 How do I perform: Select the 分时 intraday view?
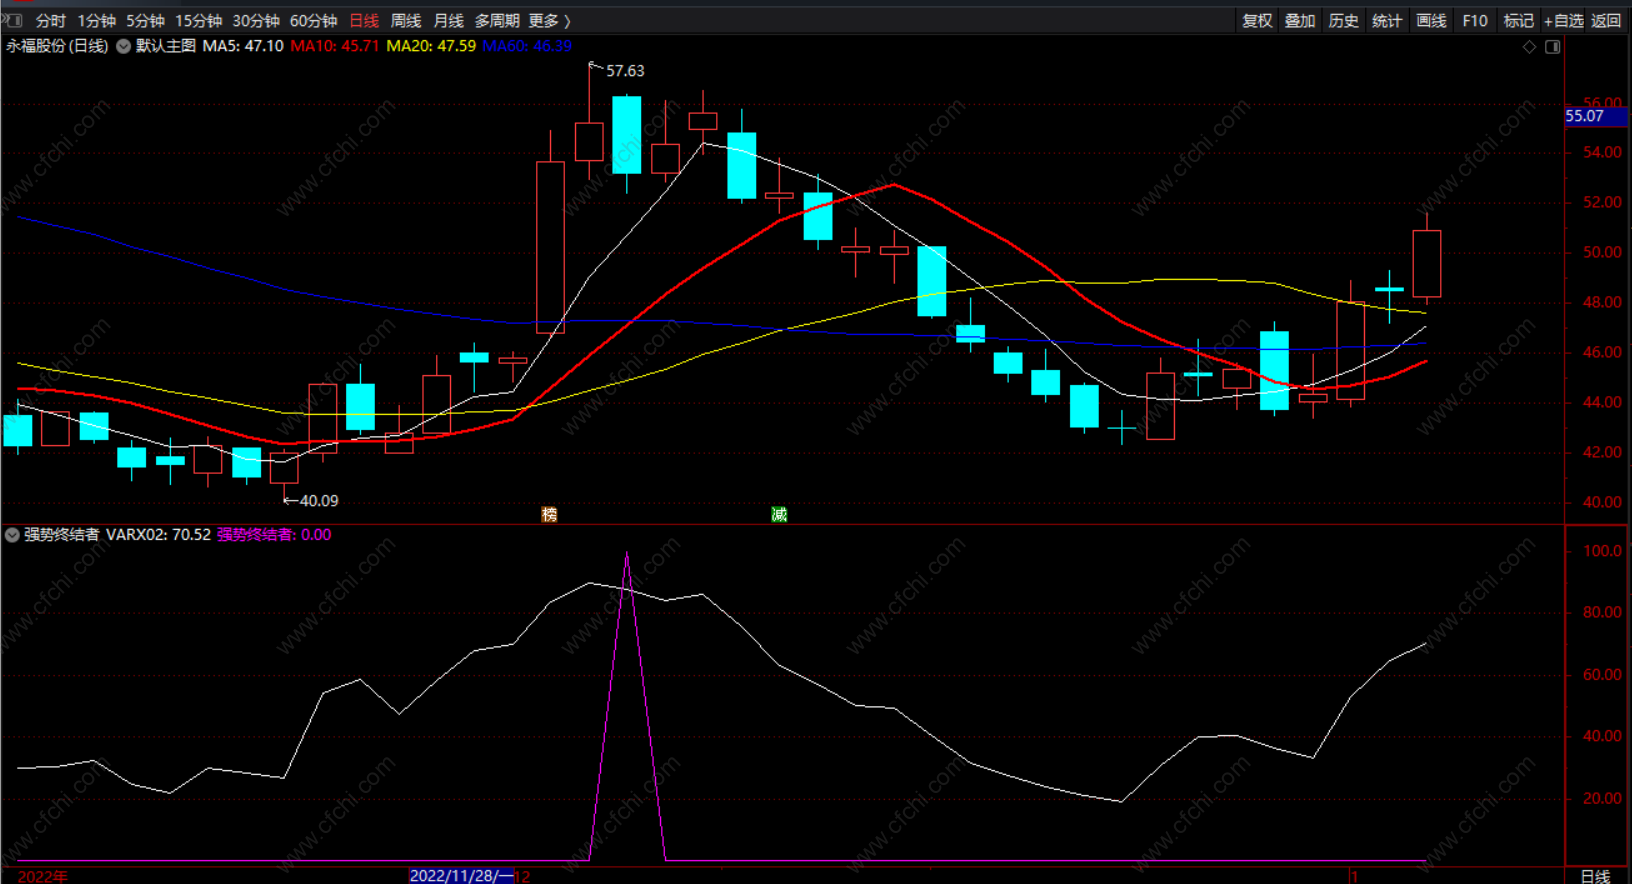tap(50, 21)
